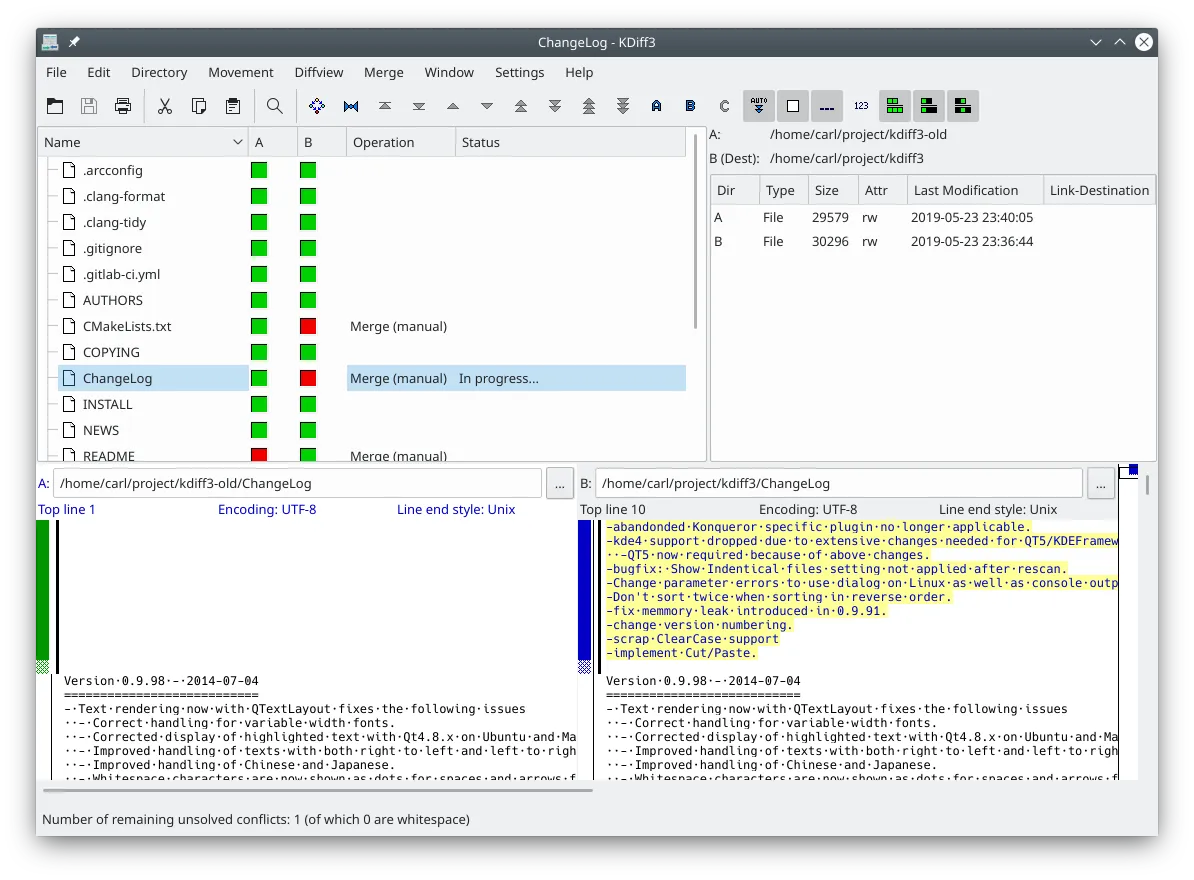This screenshot has height=880, width=1194.
Task: Jump to next unsolved conflict icon
Action: coord(623,105)
